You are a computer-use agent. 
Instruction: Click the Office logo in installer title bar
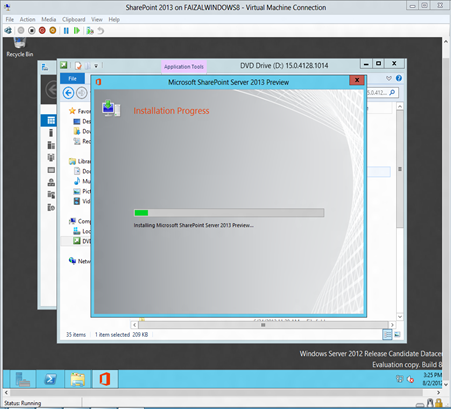[x=98, y=82]
